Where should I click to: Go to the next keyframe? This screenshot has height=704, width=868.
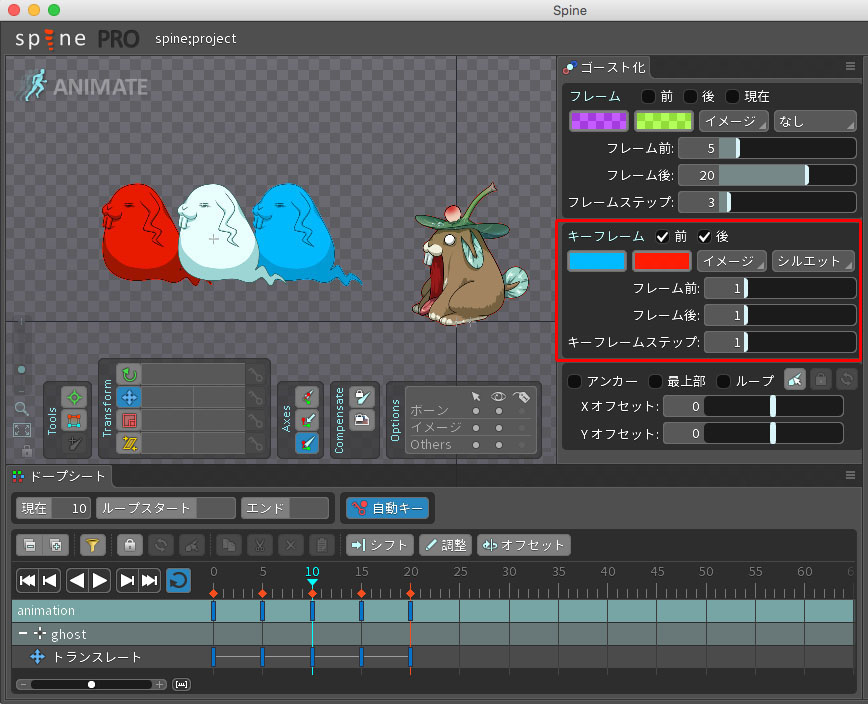click(x=127, y=580)
